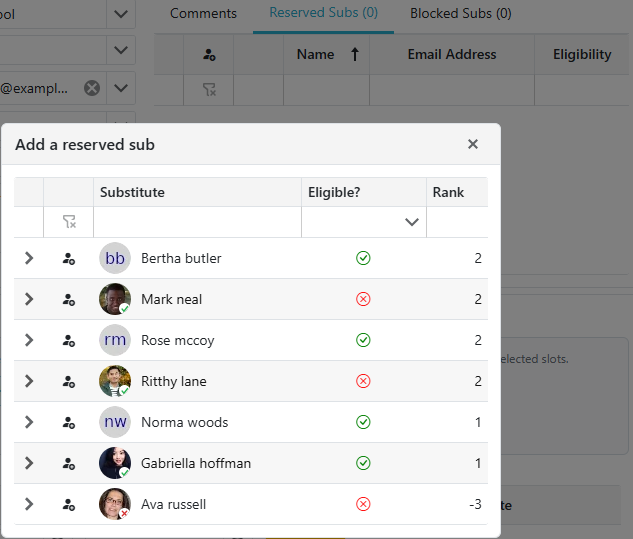Open dropdown of the @exampl... field
The image size is (633, 539).
pos(121,88)
